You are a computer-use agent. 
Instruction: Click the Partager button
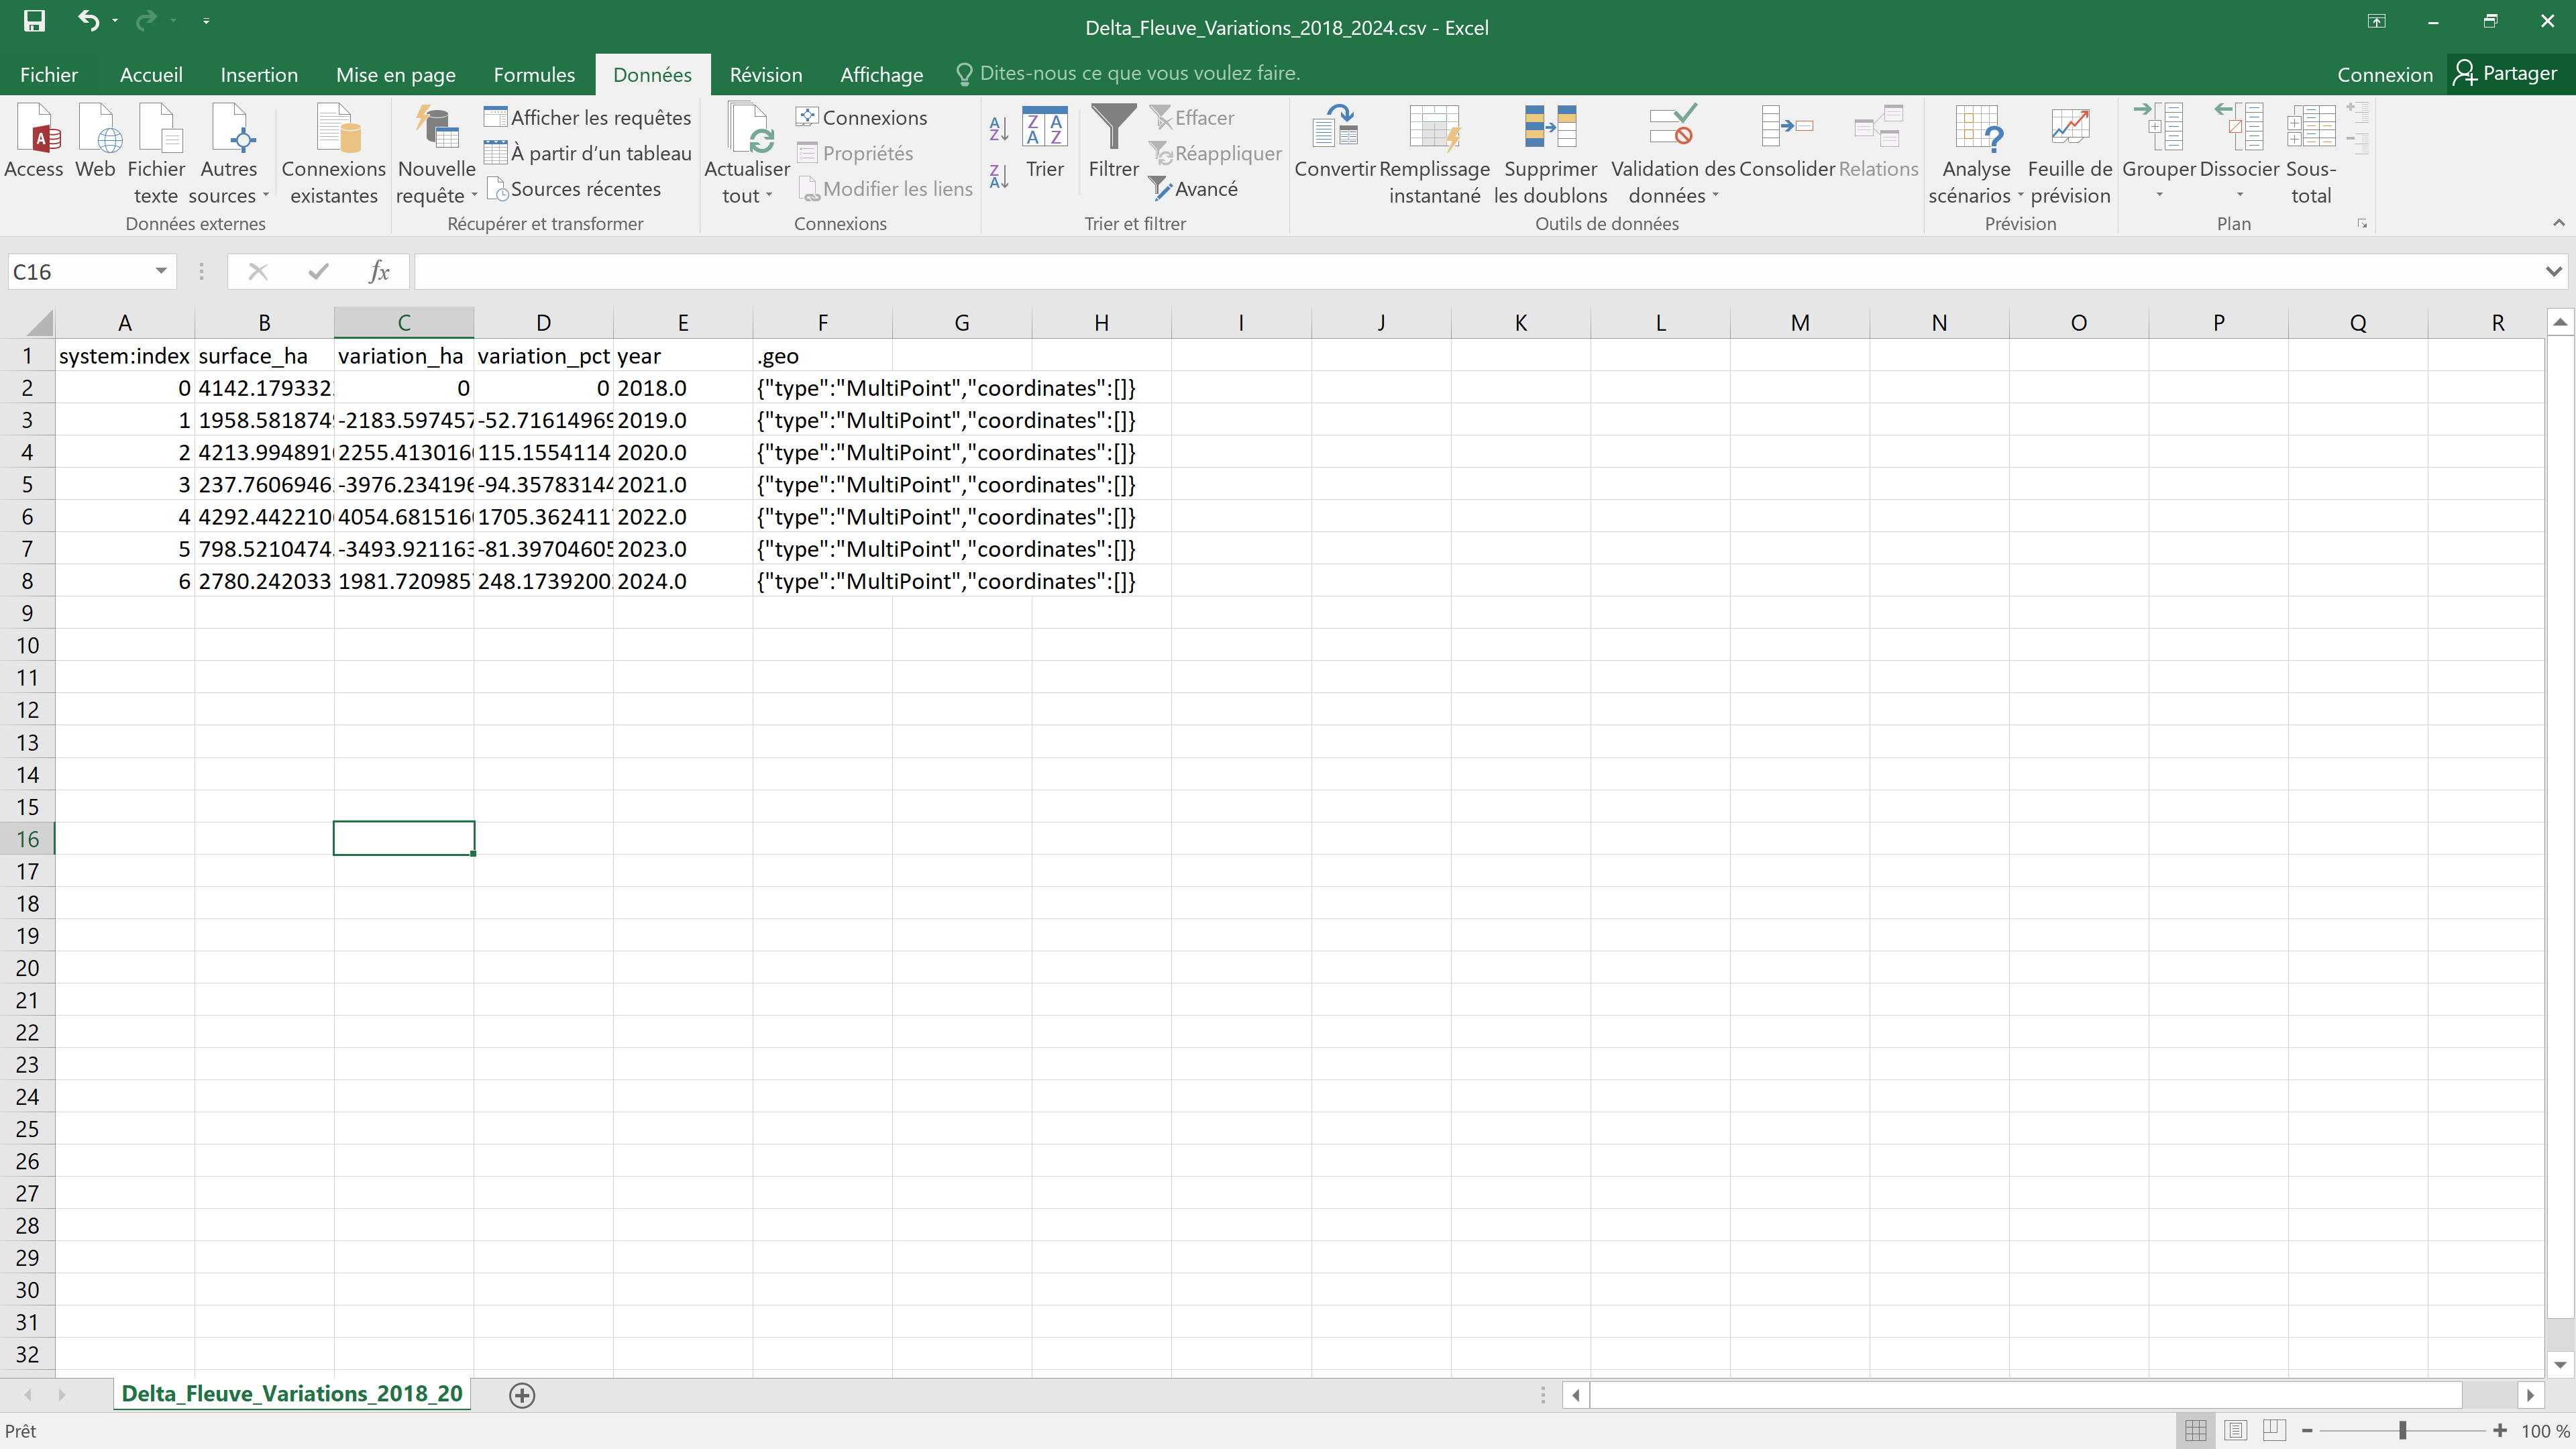pyautogui.click(x=2506, y=73)
